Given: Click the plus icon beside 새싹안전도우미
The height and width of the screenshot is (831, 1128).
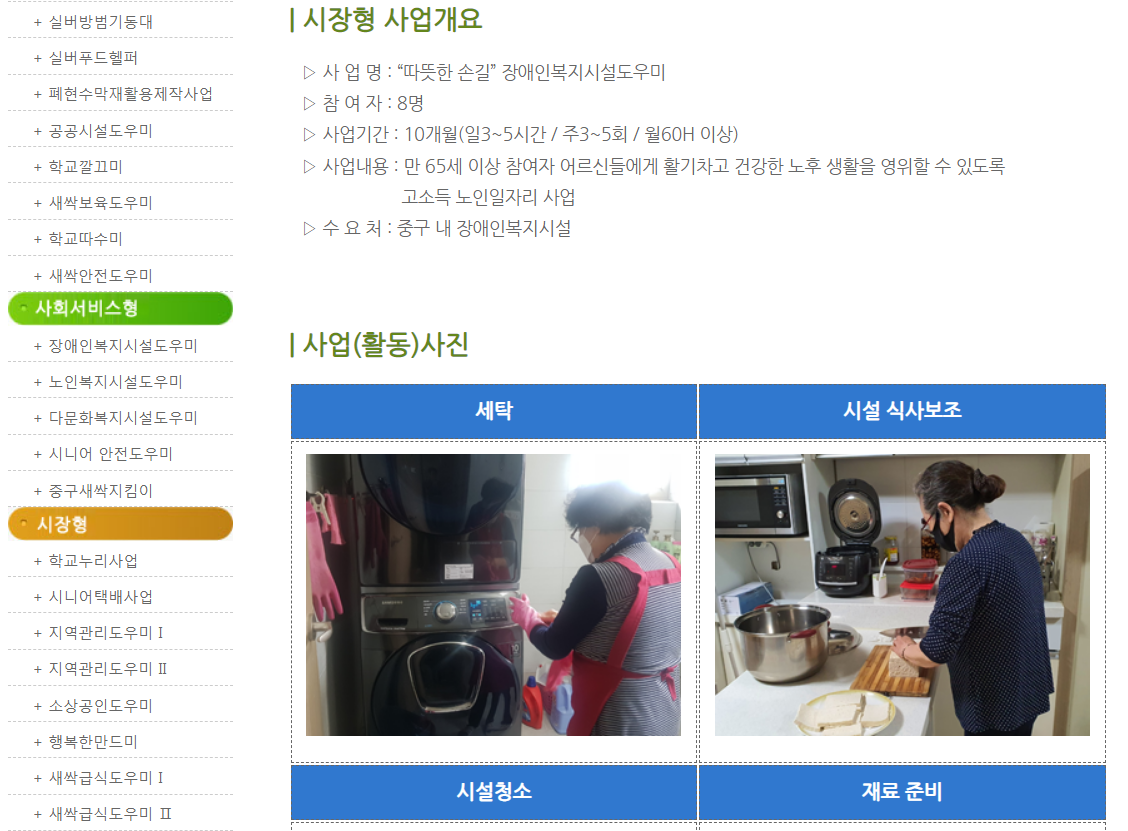Looking at the screenshot, I should tap(37, 276).
